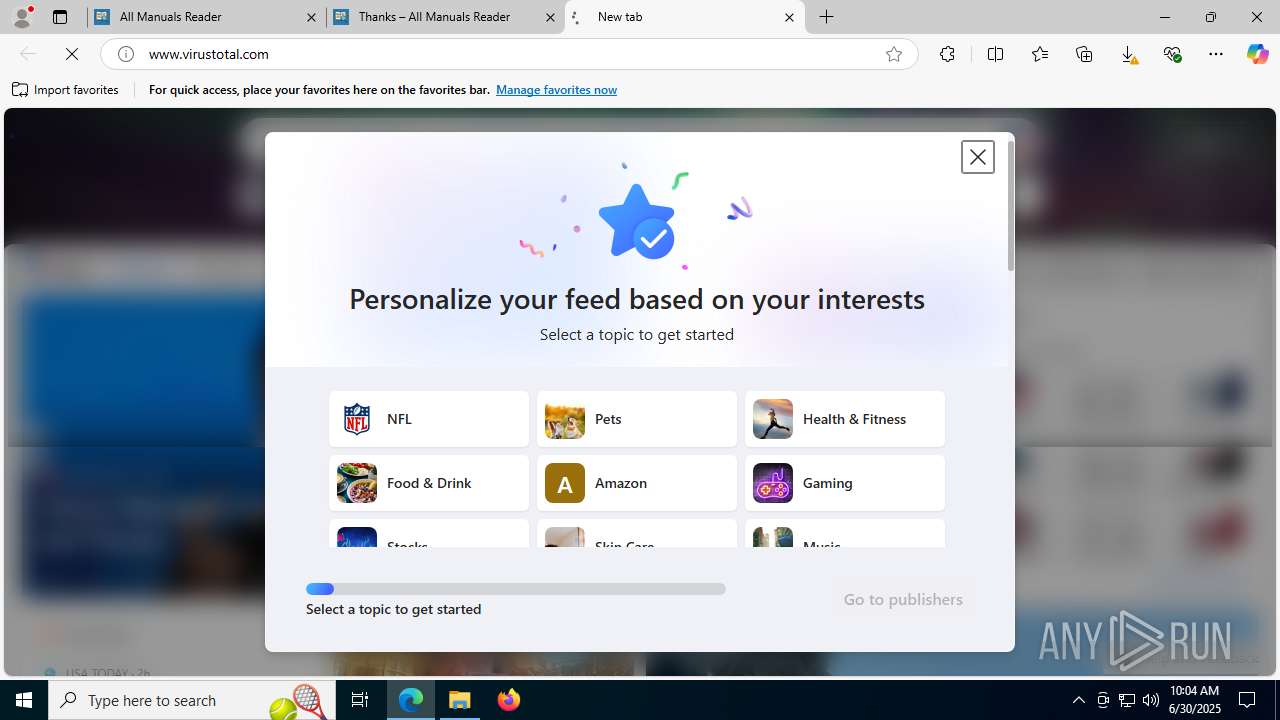
Task: Open the network status icon
Action: point(1127,700)
